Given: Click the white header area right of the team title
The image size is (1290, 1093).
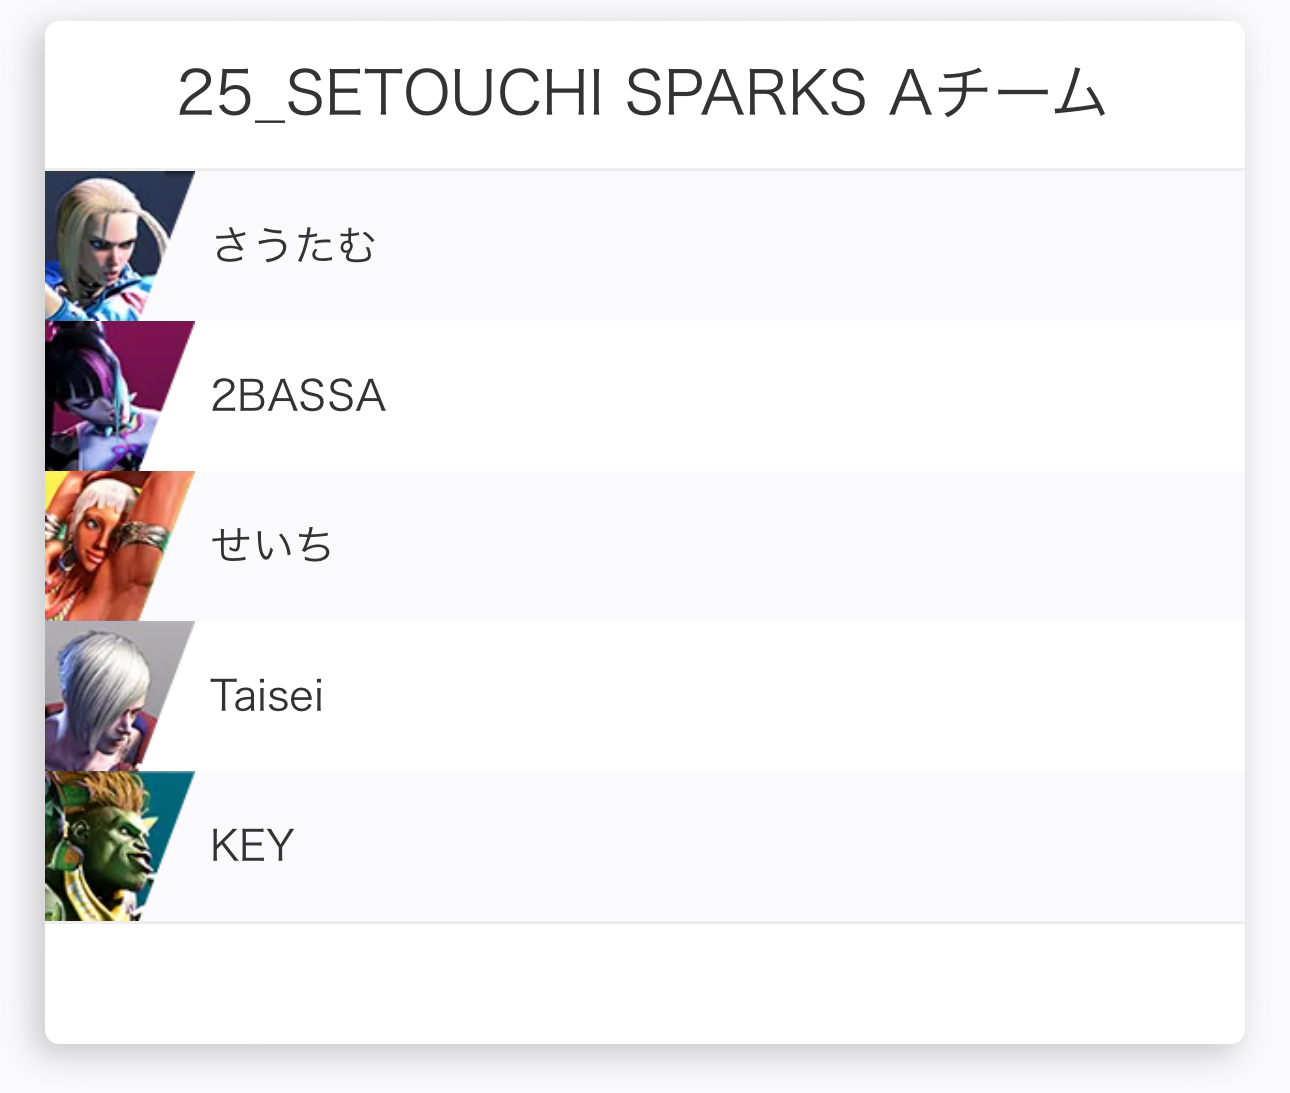Looking at the screenshot, I should 1178,95.
